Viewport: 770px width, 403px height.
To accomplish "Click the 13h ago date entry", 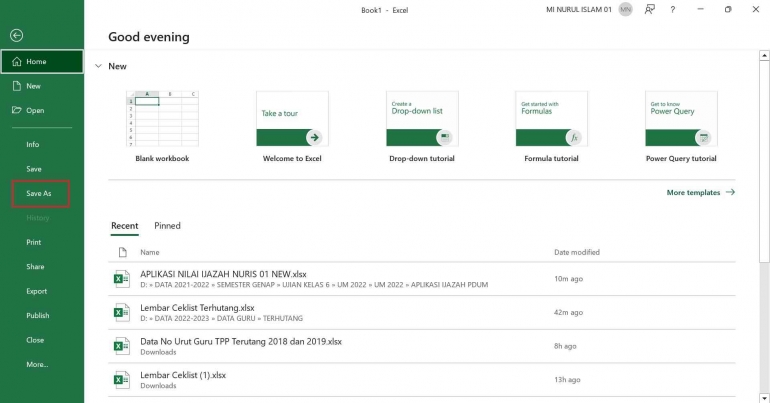I will [x=567, y=380].
